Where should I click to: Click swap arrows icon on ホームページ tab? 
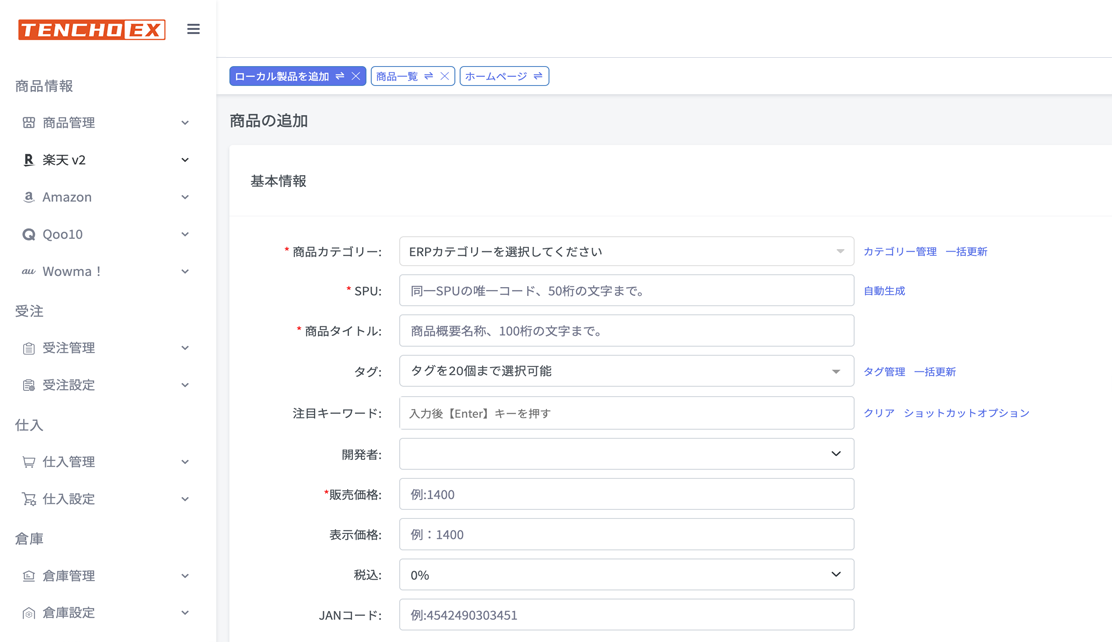pyautogui.click(x=538, y=76)
